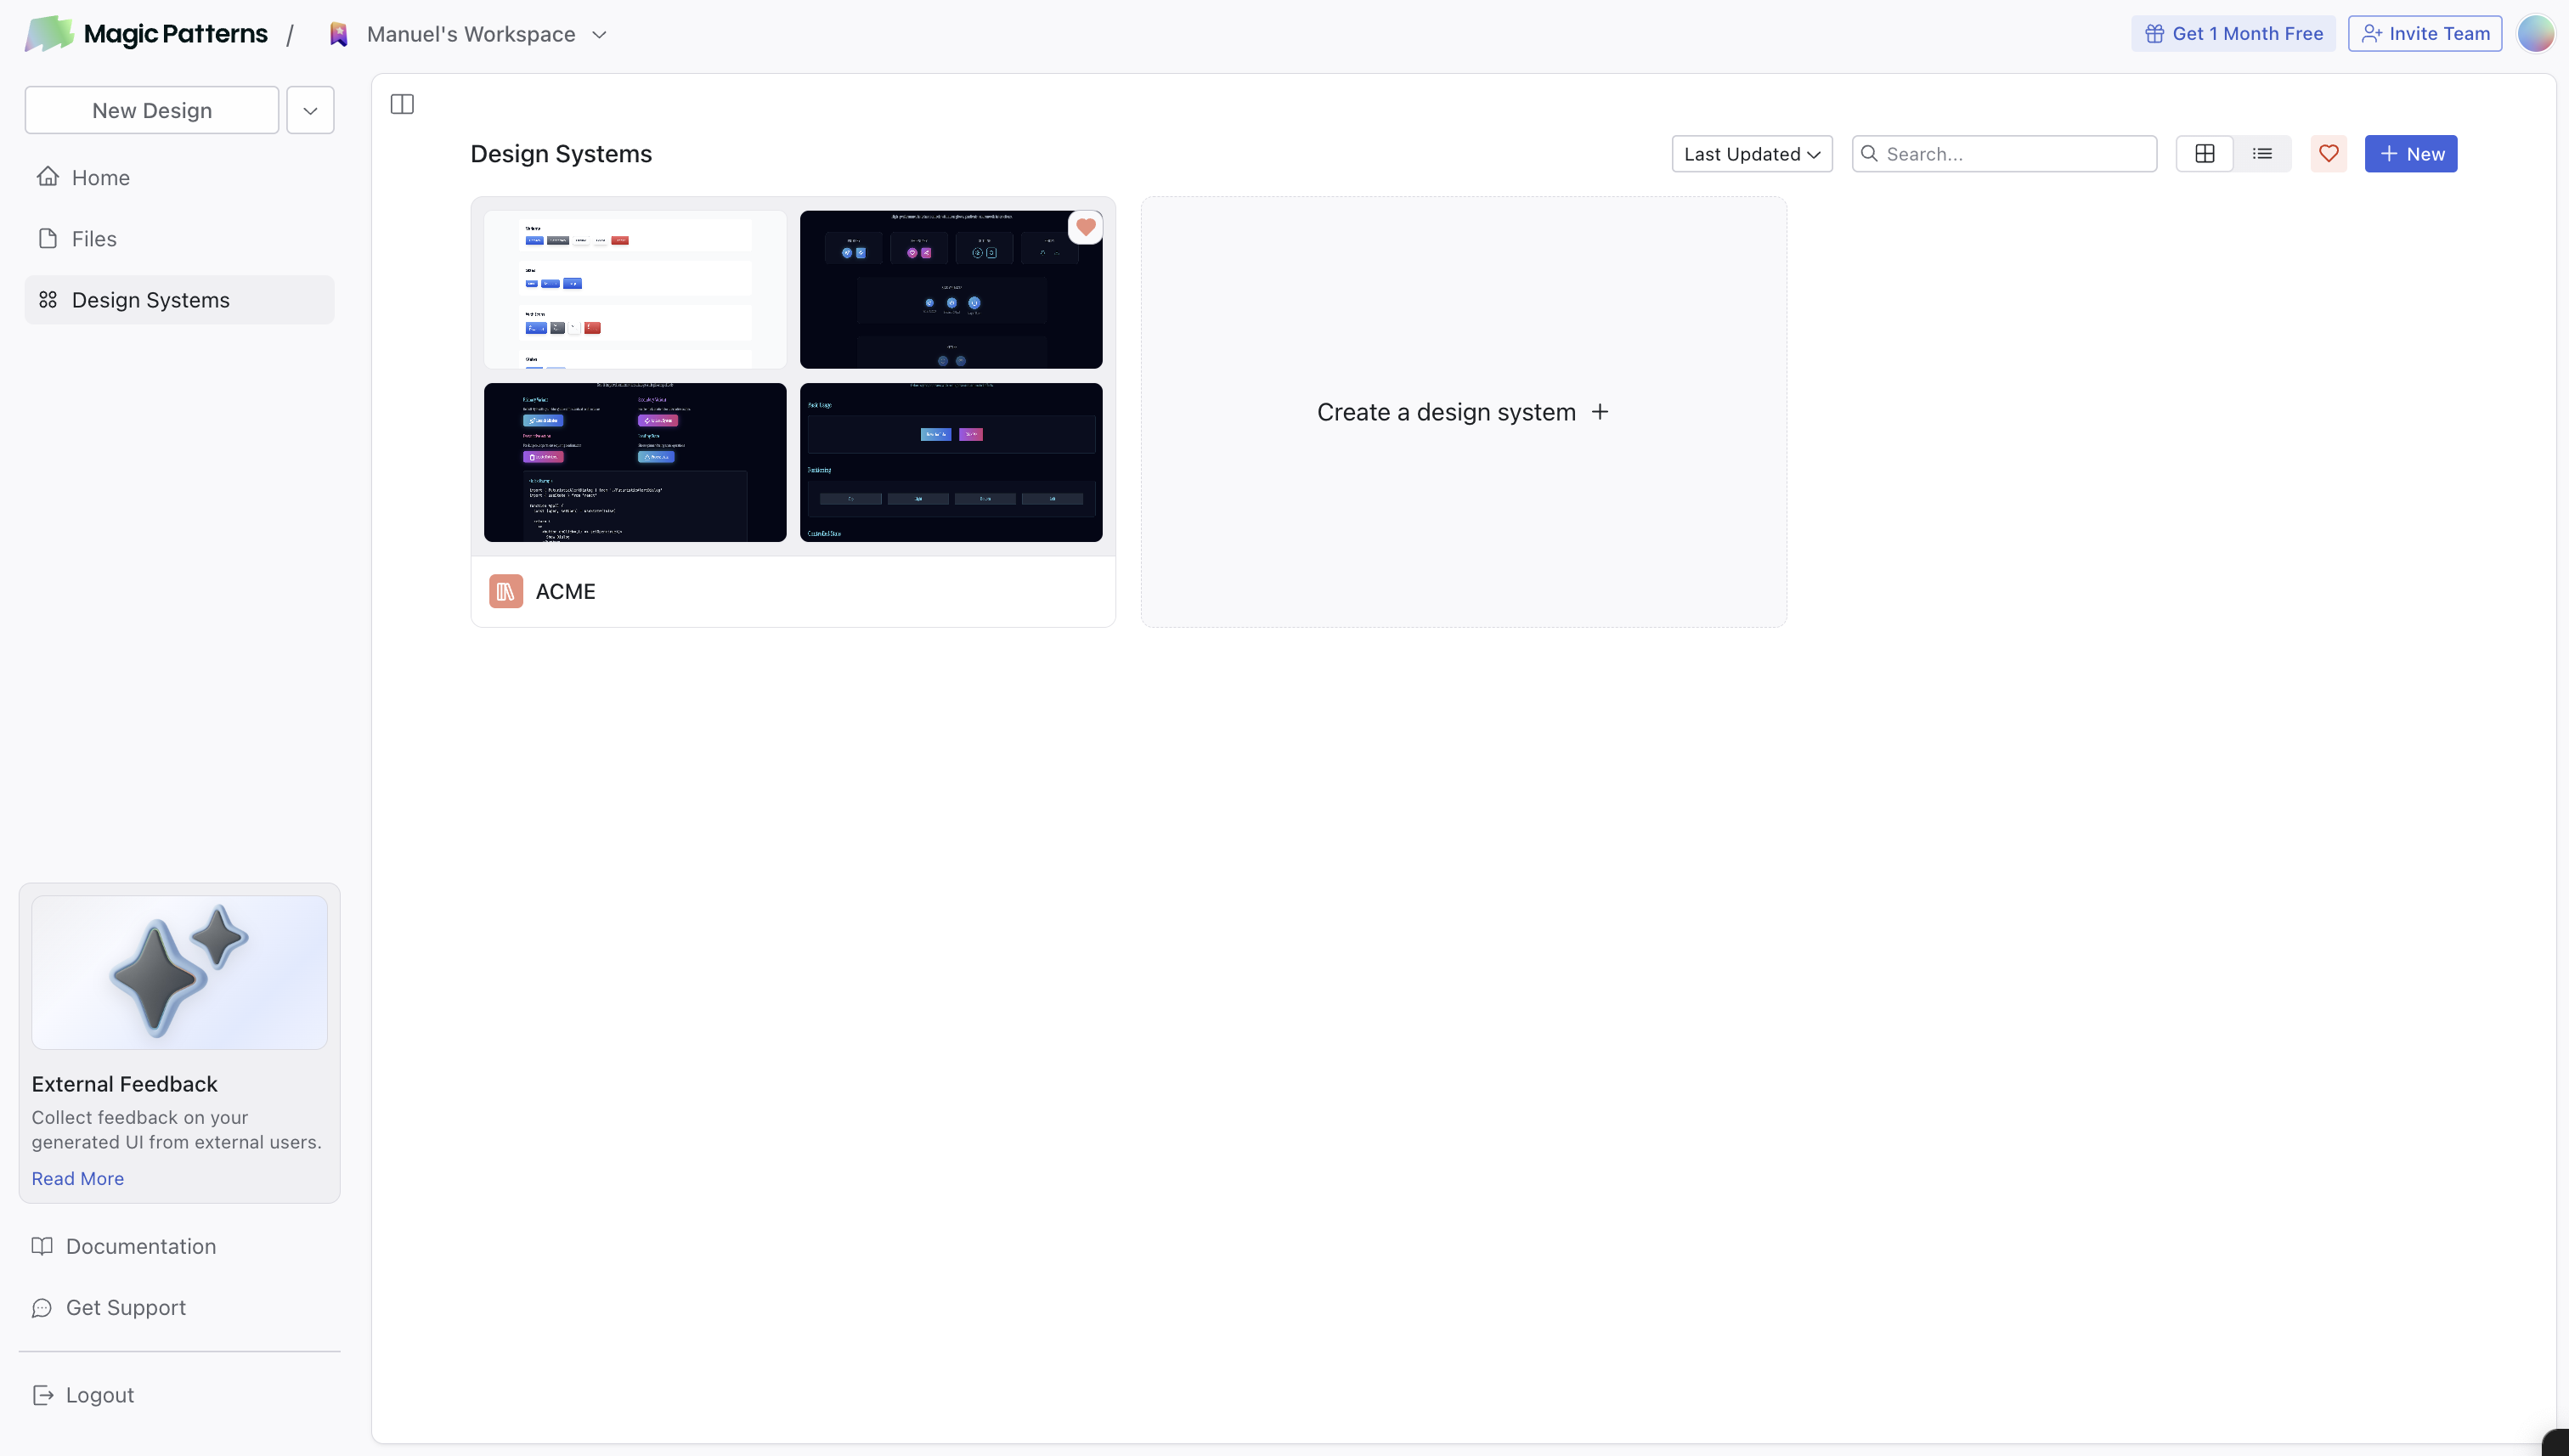Switch to list view
Viewport: 2569px width, 1456px height.
2262,154
